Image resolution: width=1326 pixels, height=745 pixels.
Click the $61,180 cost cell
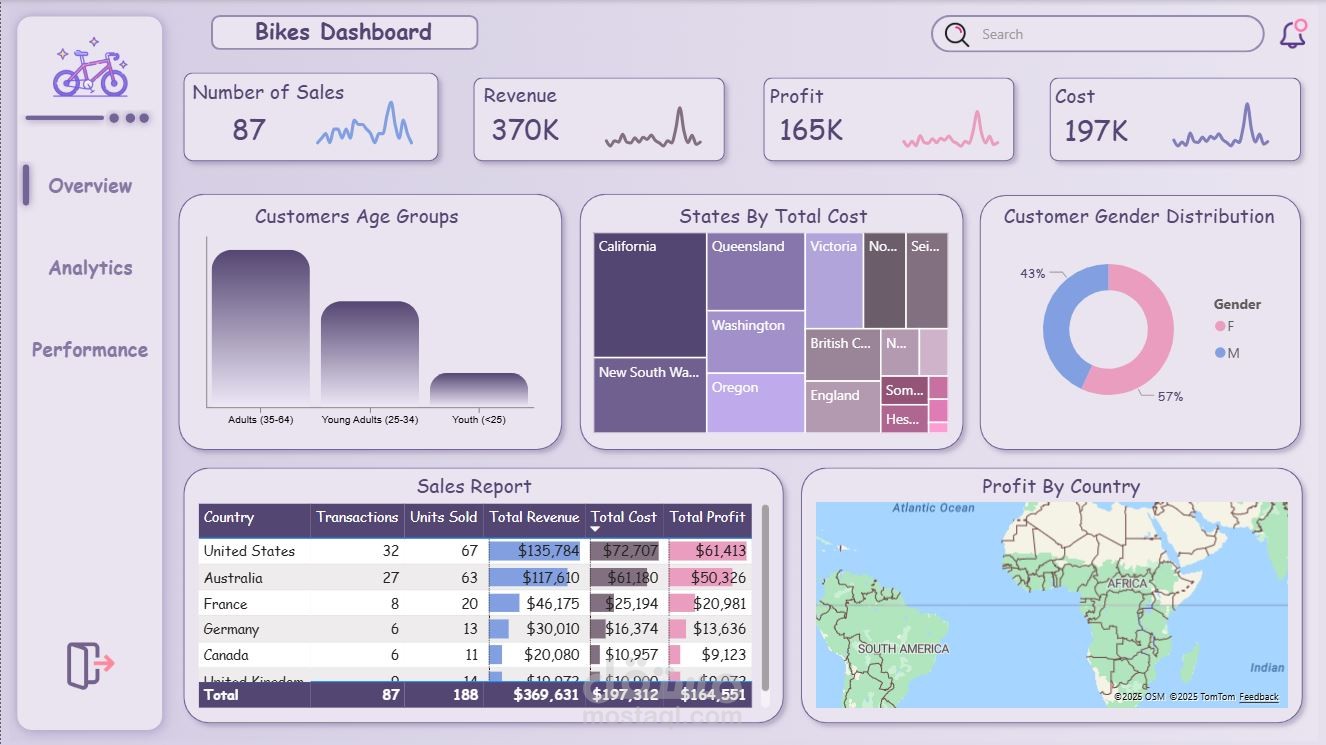(x=625, y=578)
